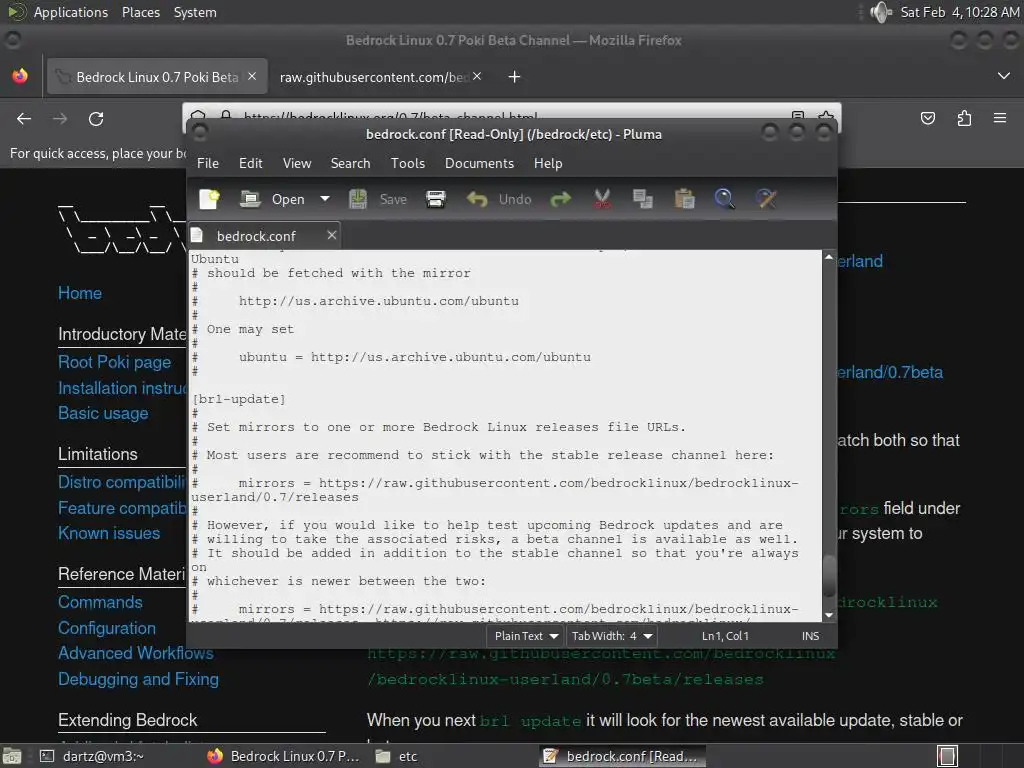Open the Commands link in Reference Material
The width and height of the screenshot is (1024, 768).
100,602
